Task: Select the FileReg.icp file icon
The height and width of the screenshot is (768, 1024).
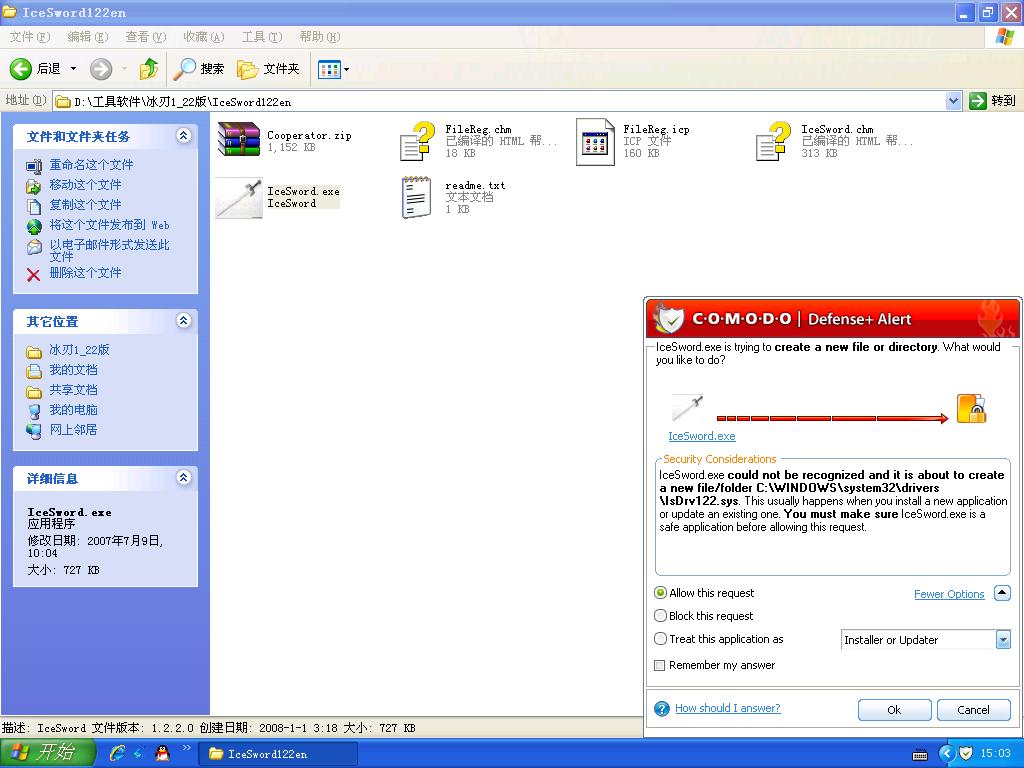Action: 595,142
